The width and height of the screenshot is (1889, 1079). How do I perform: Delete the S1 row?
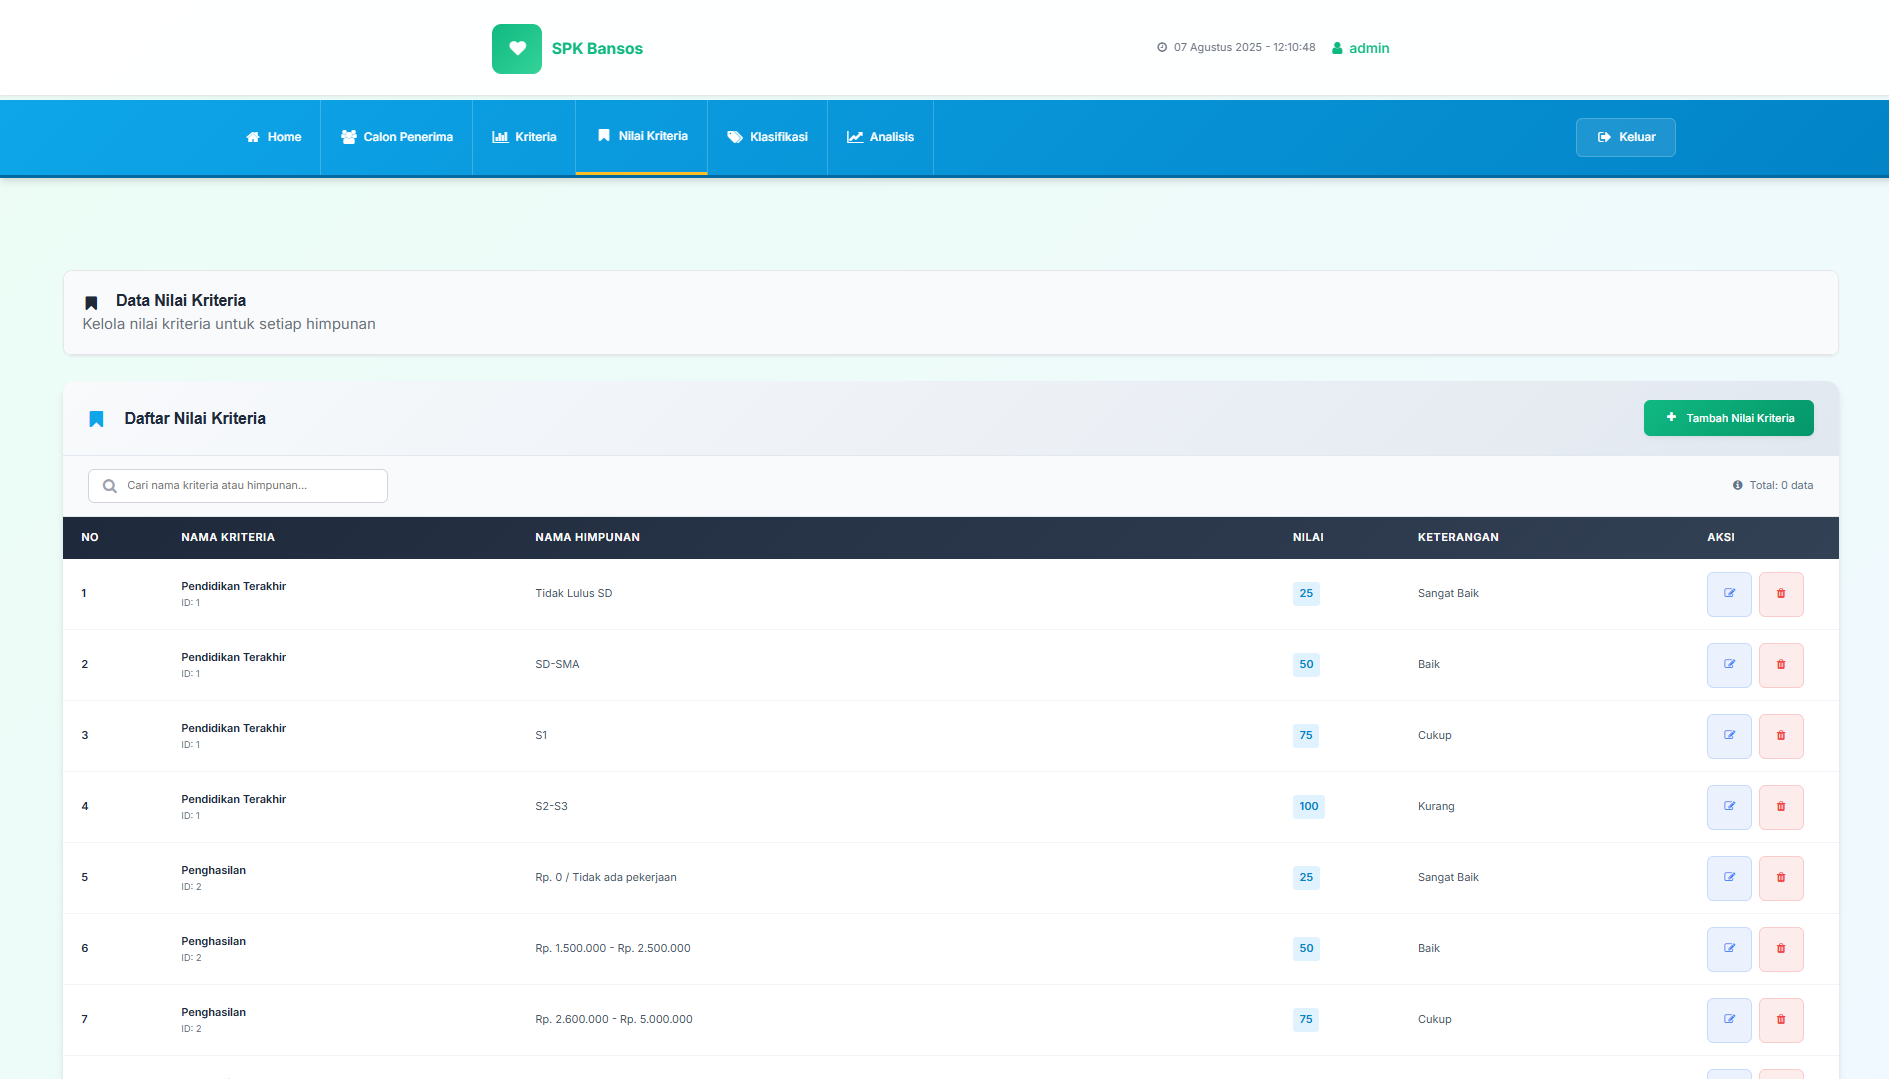(x=1781, y=736)
